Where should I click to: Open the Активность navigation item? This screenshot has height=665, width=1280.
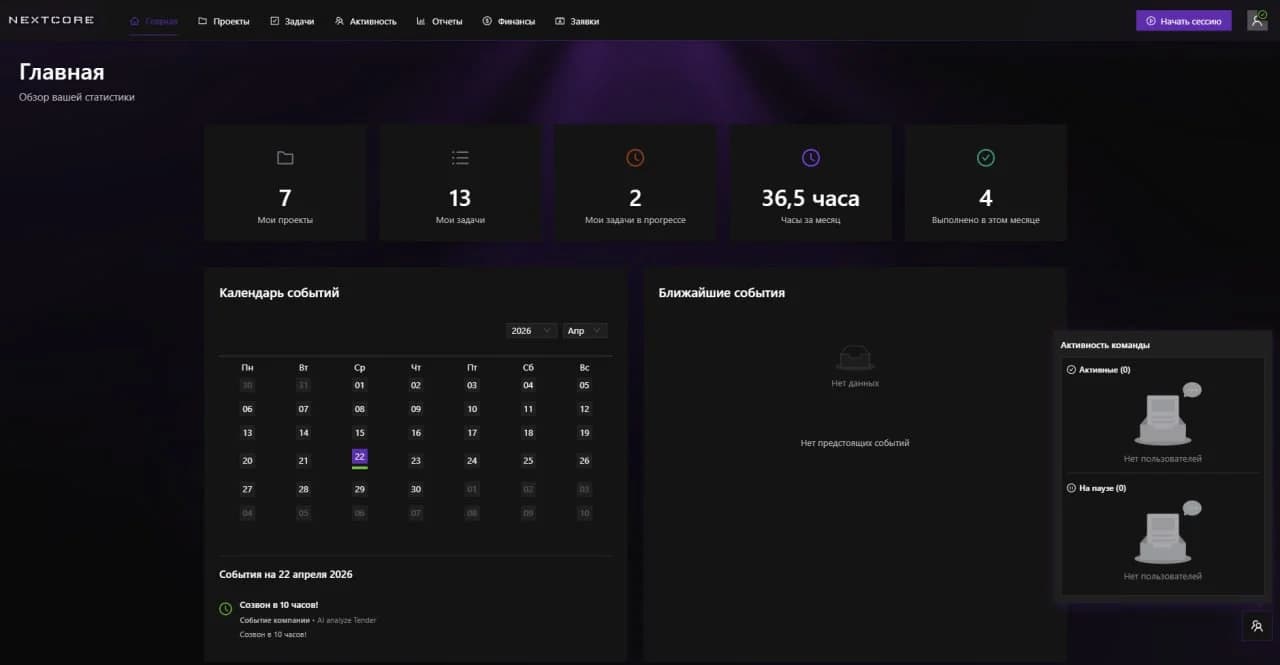pos(365,21)
